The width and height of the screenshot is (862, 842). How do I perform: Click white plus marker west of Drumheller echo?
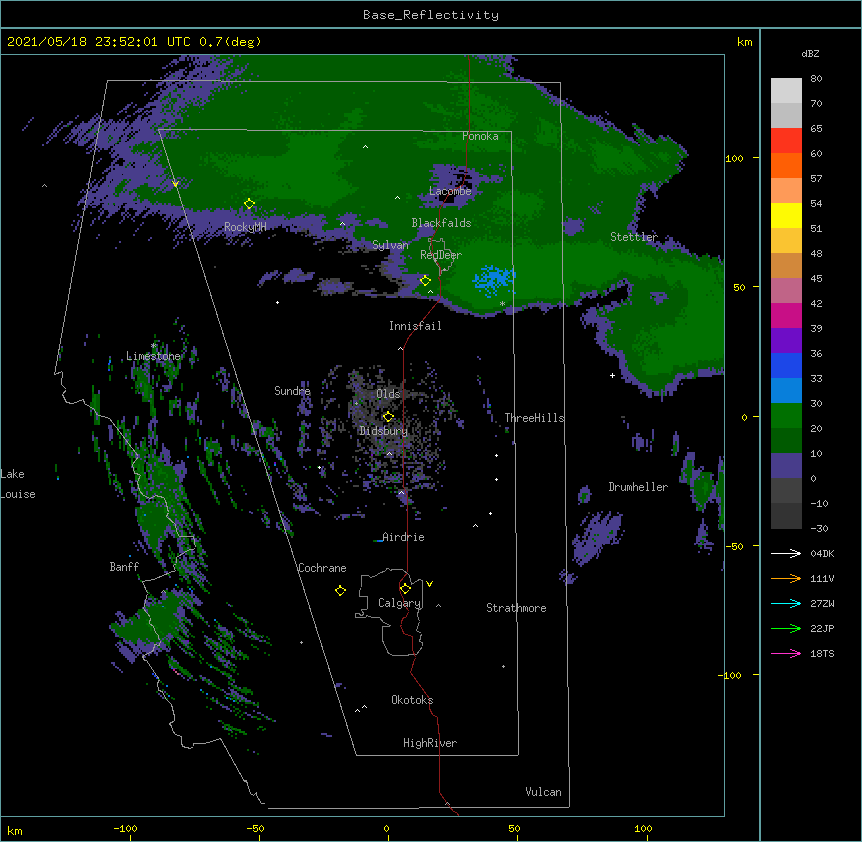[x=612, y=375]
